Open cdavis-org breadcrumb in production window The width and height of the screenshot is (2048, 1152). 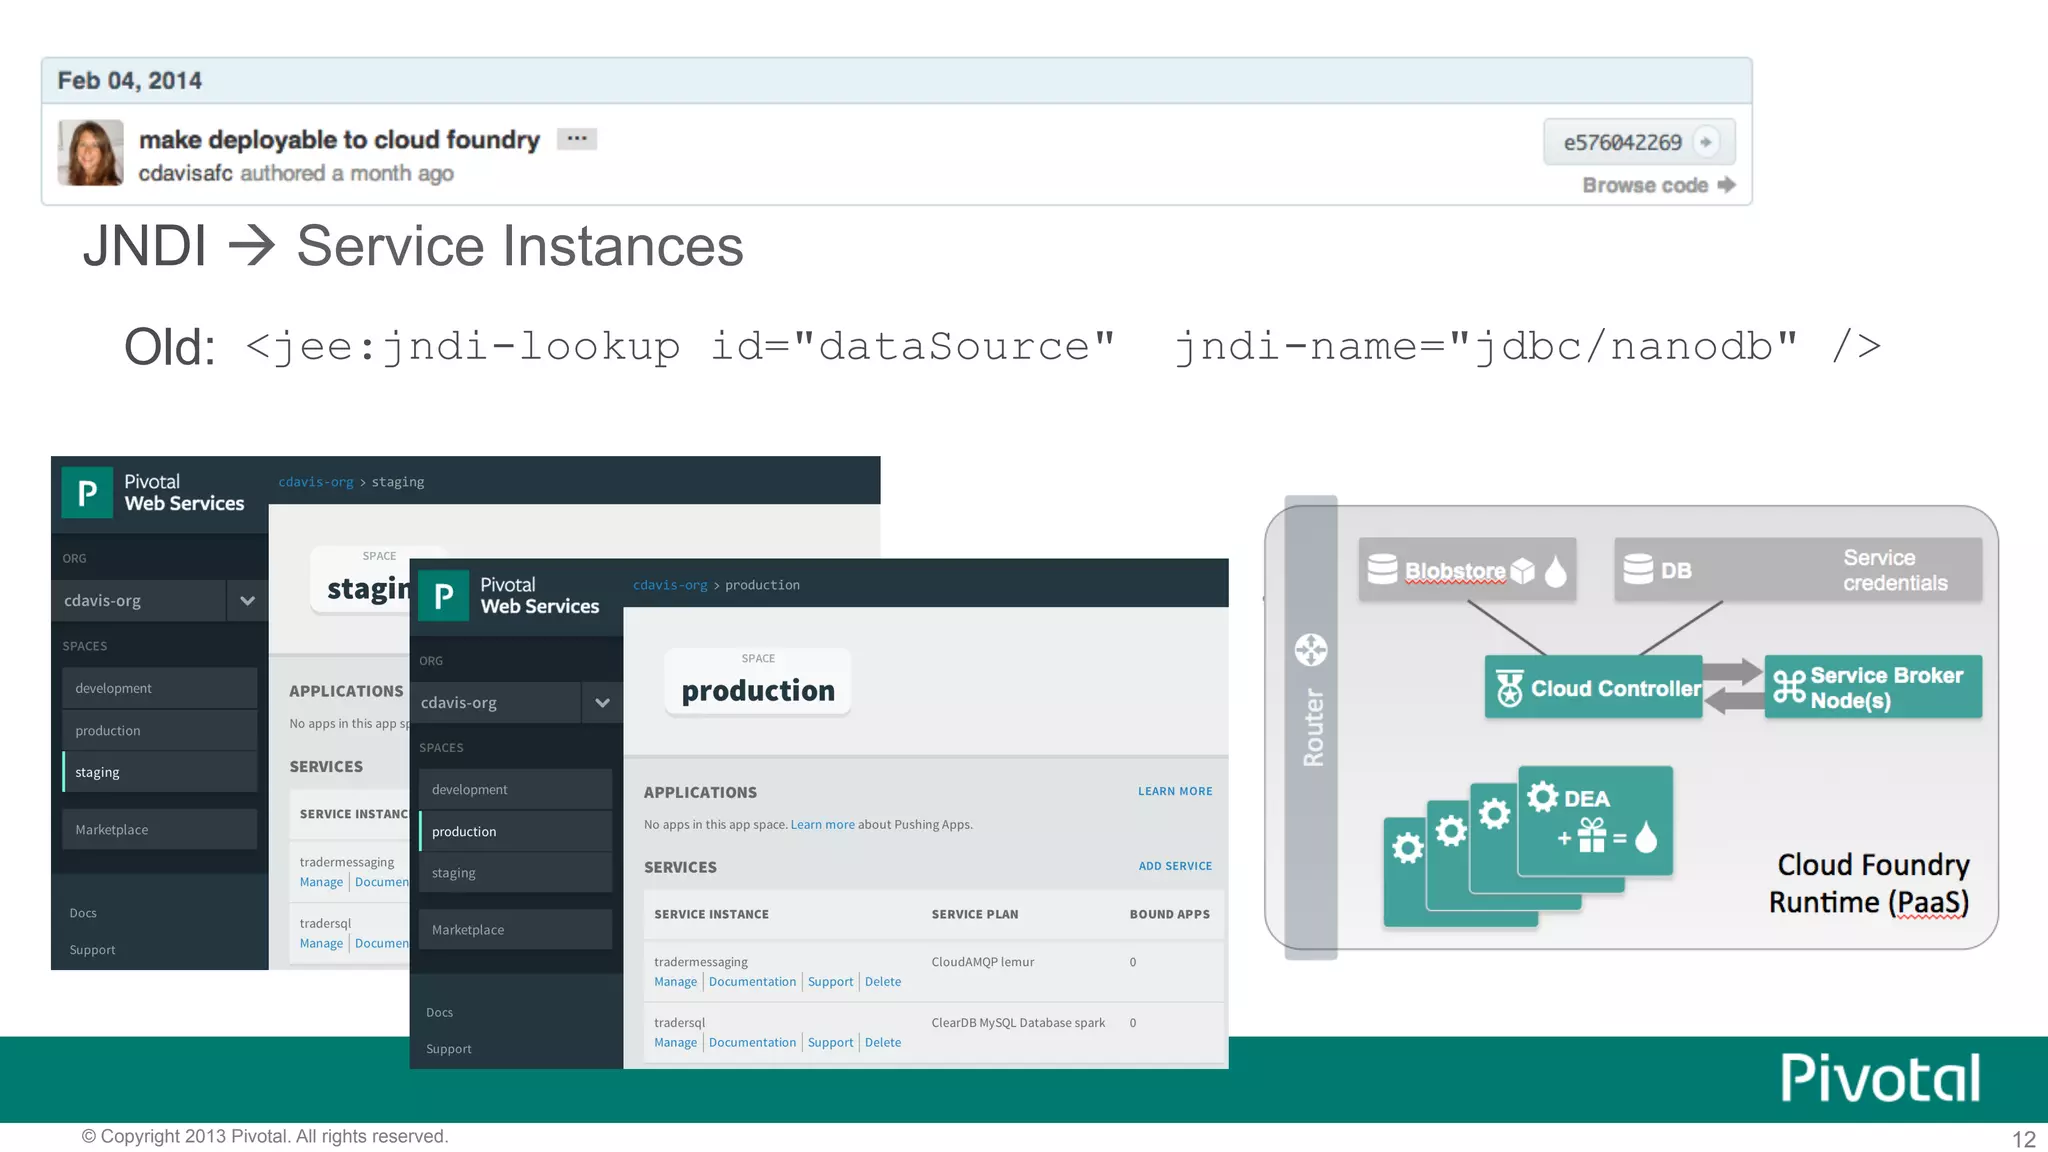point(670,585)
